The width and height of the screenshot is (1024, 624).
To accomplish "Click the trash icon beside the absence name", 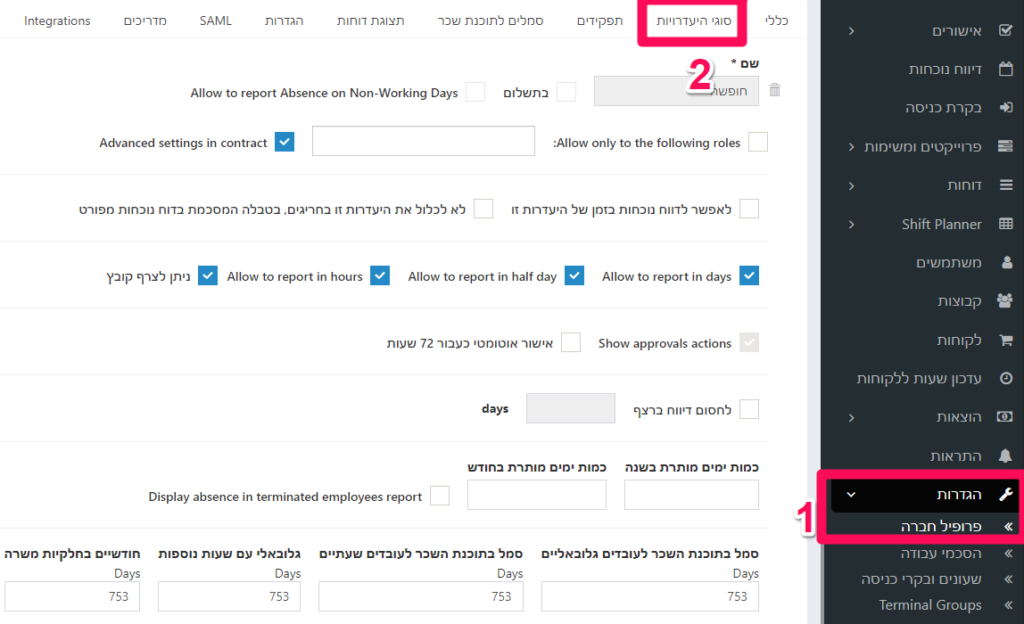I will [x=775, y=90].
